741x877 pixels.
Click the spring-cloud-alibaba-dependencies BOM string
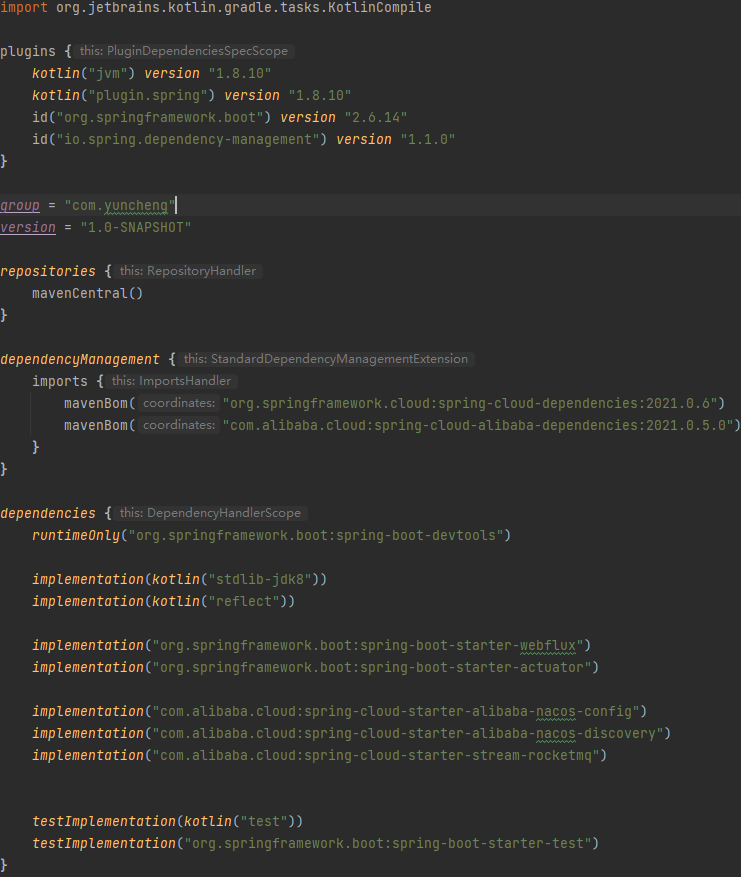478,425
